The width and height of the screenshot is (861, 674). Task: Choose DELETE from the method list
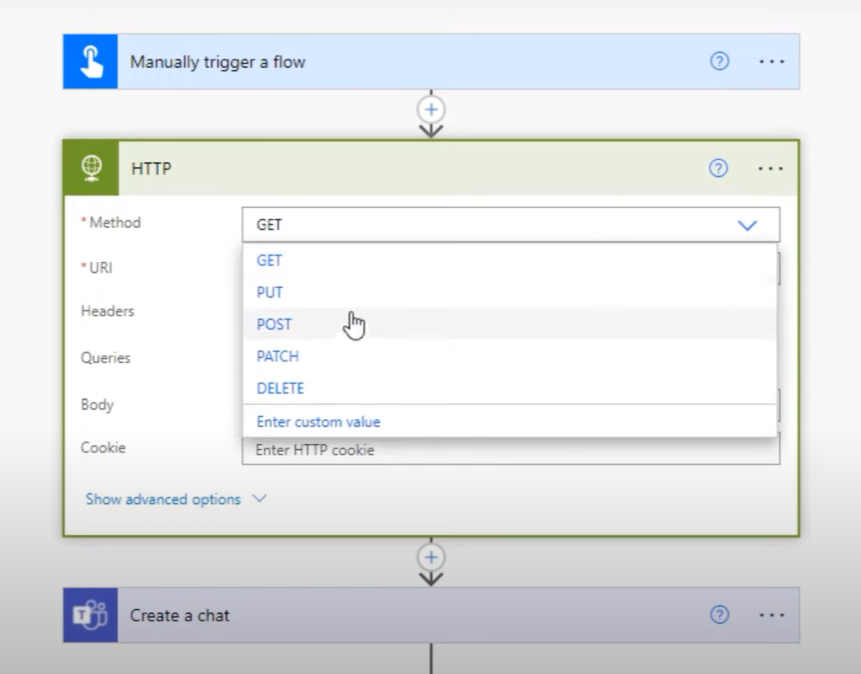click(x=510, y=388)
